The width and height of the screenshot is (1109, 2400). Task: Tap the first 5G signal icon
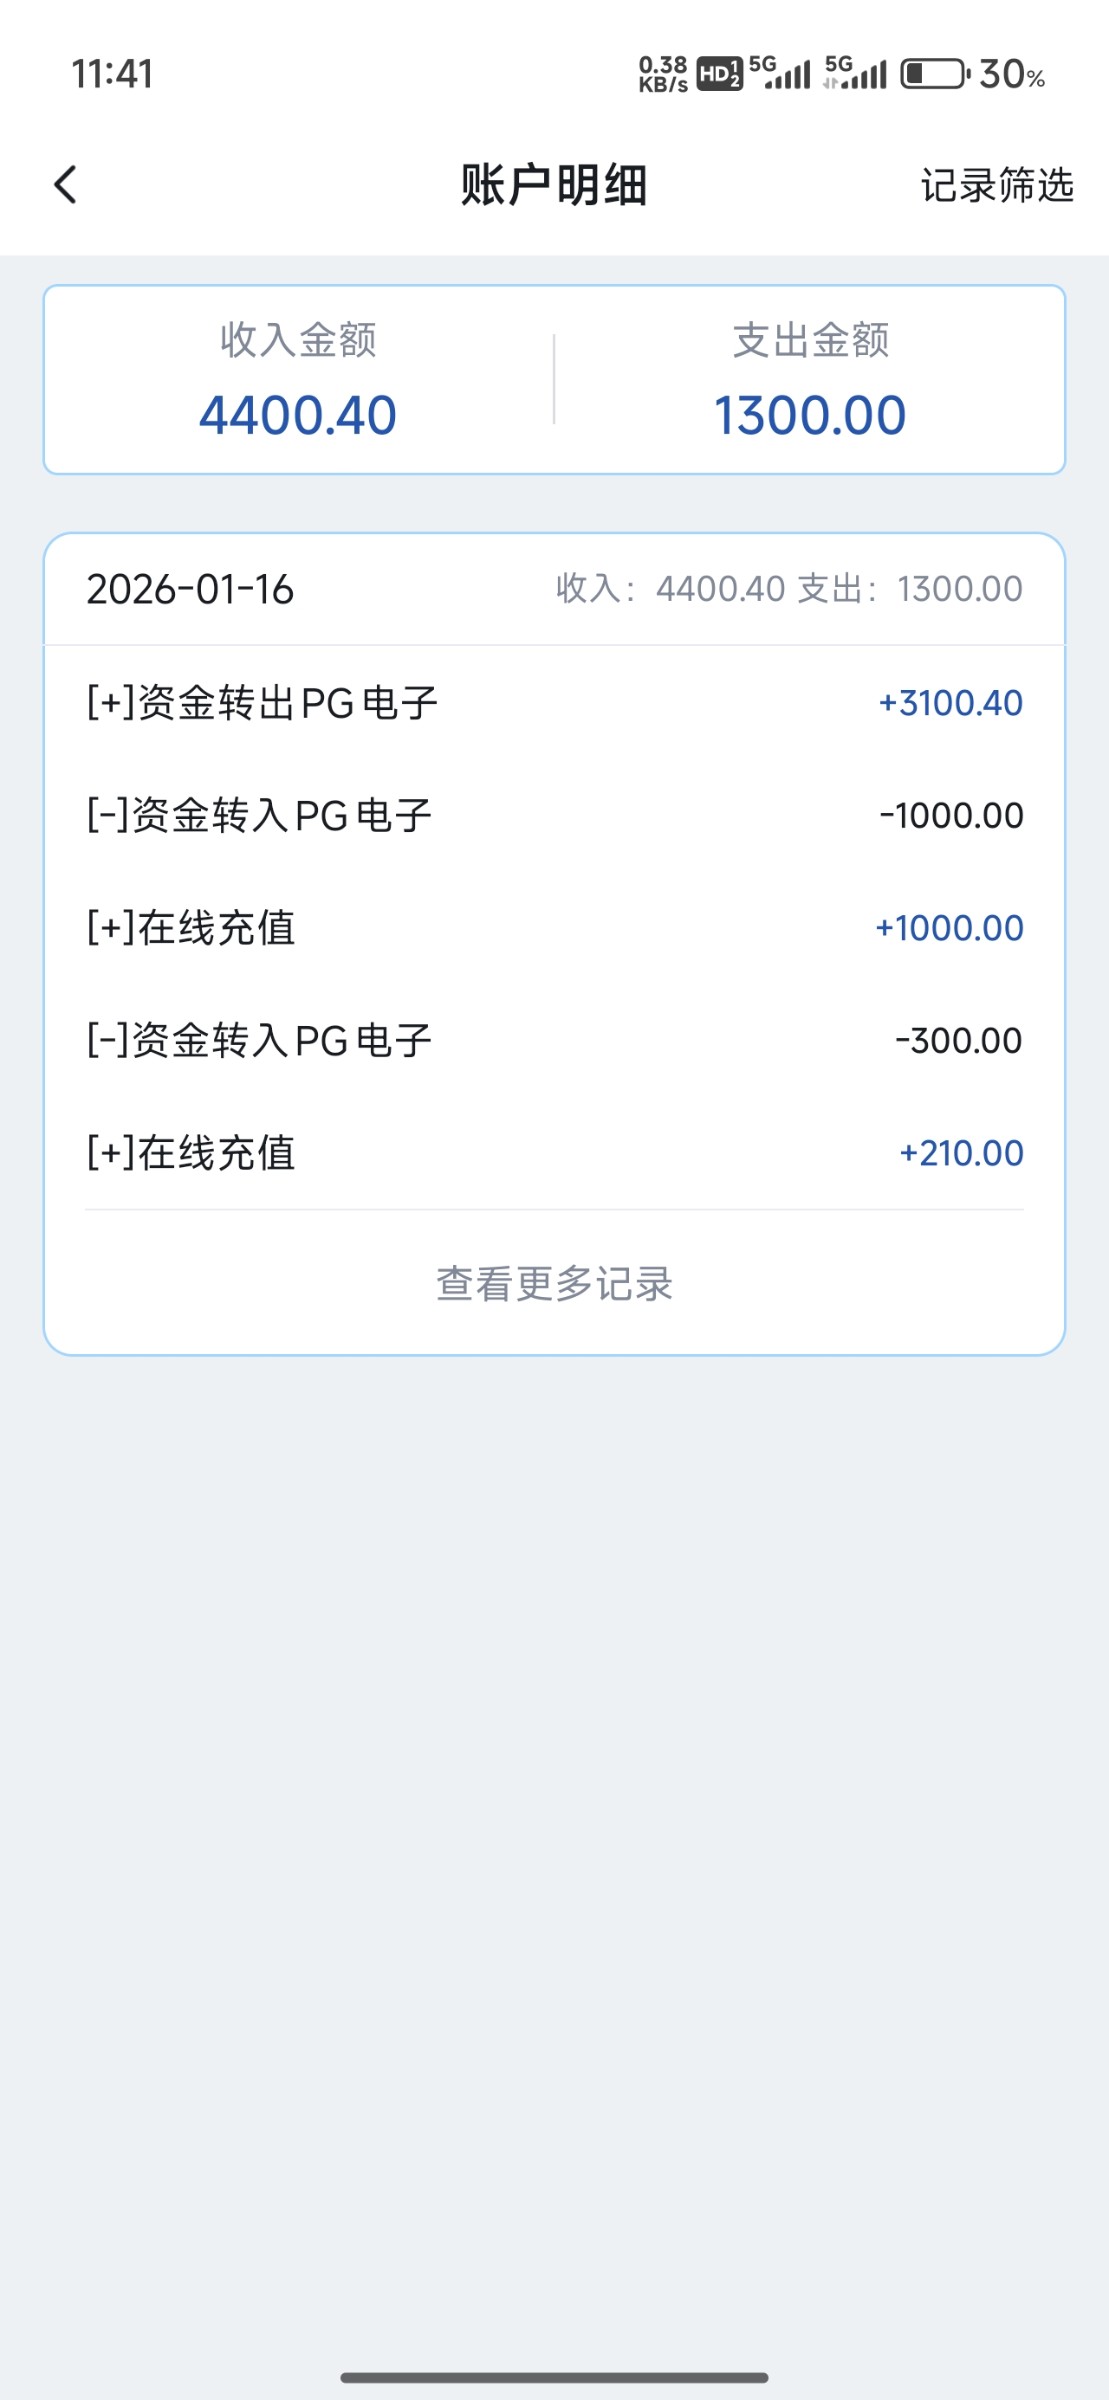pyautogui.click(x=780, y=73)
